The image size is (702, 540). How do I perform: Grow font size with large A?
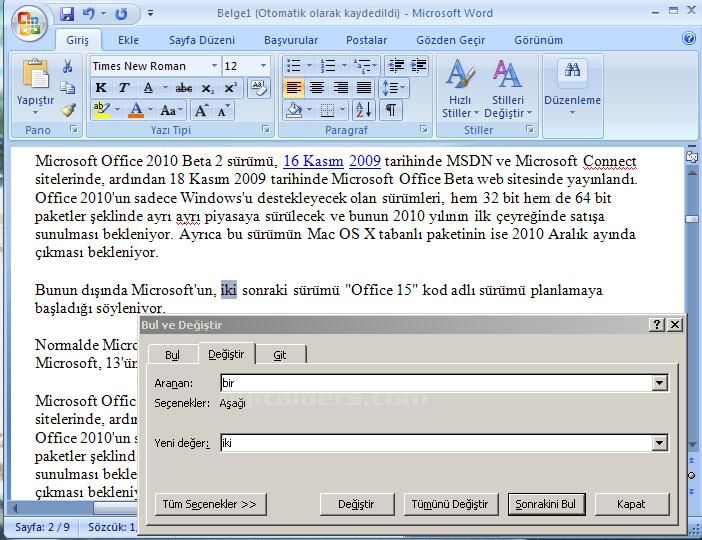click(x=201, y=110)
